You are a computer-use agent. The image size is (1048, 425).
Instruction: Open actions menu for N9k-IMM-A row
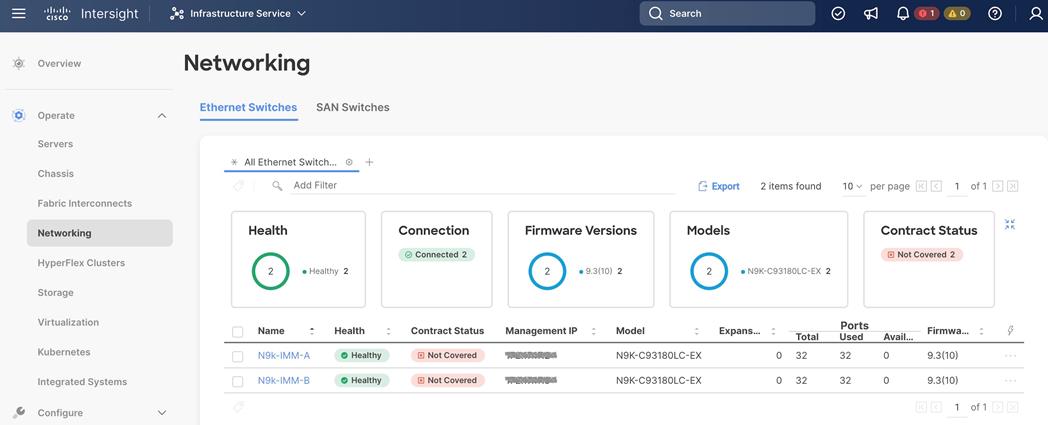(1010, 356)
